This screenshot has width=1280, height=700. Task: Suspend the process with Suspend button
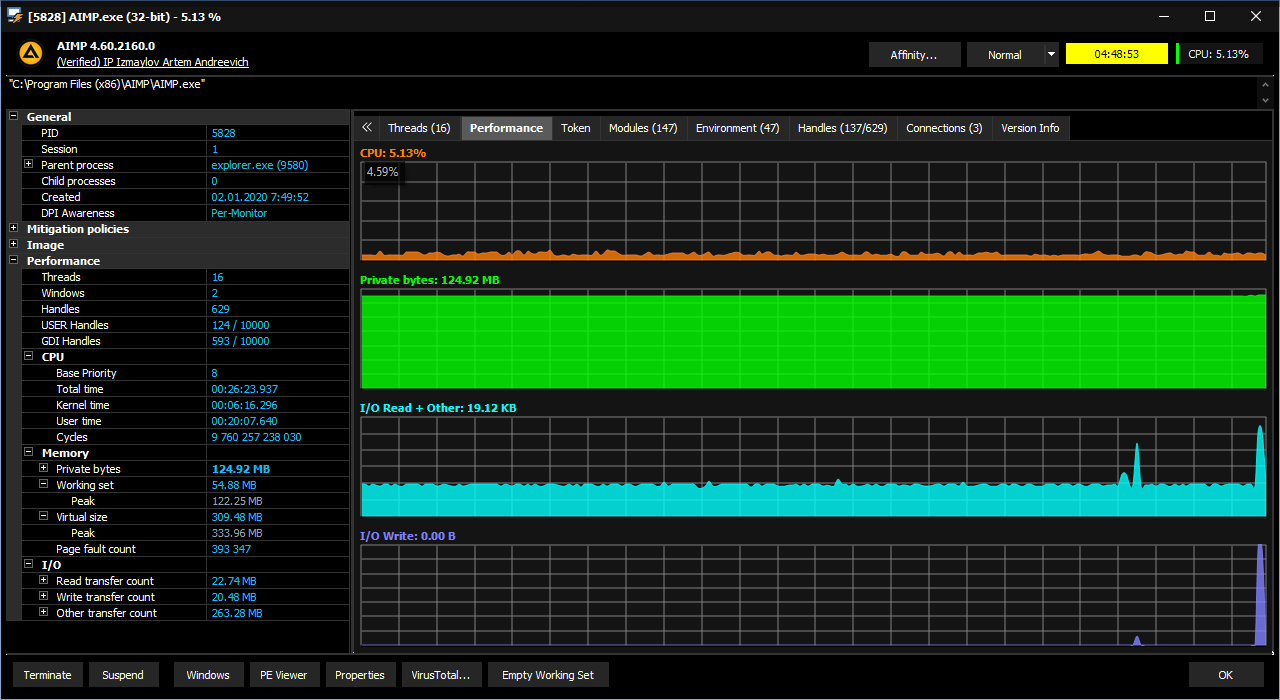pos(123,675)
